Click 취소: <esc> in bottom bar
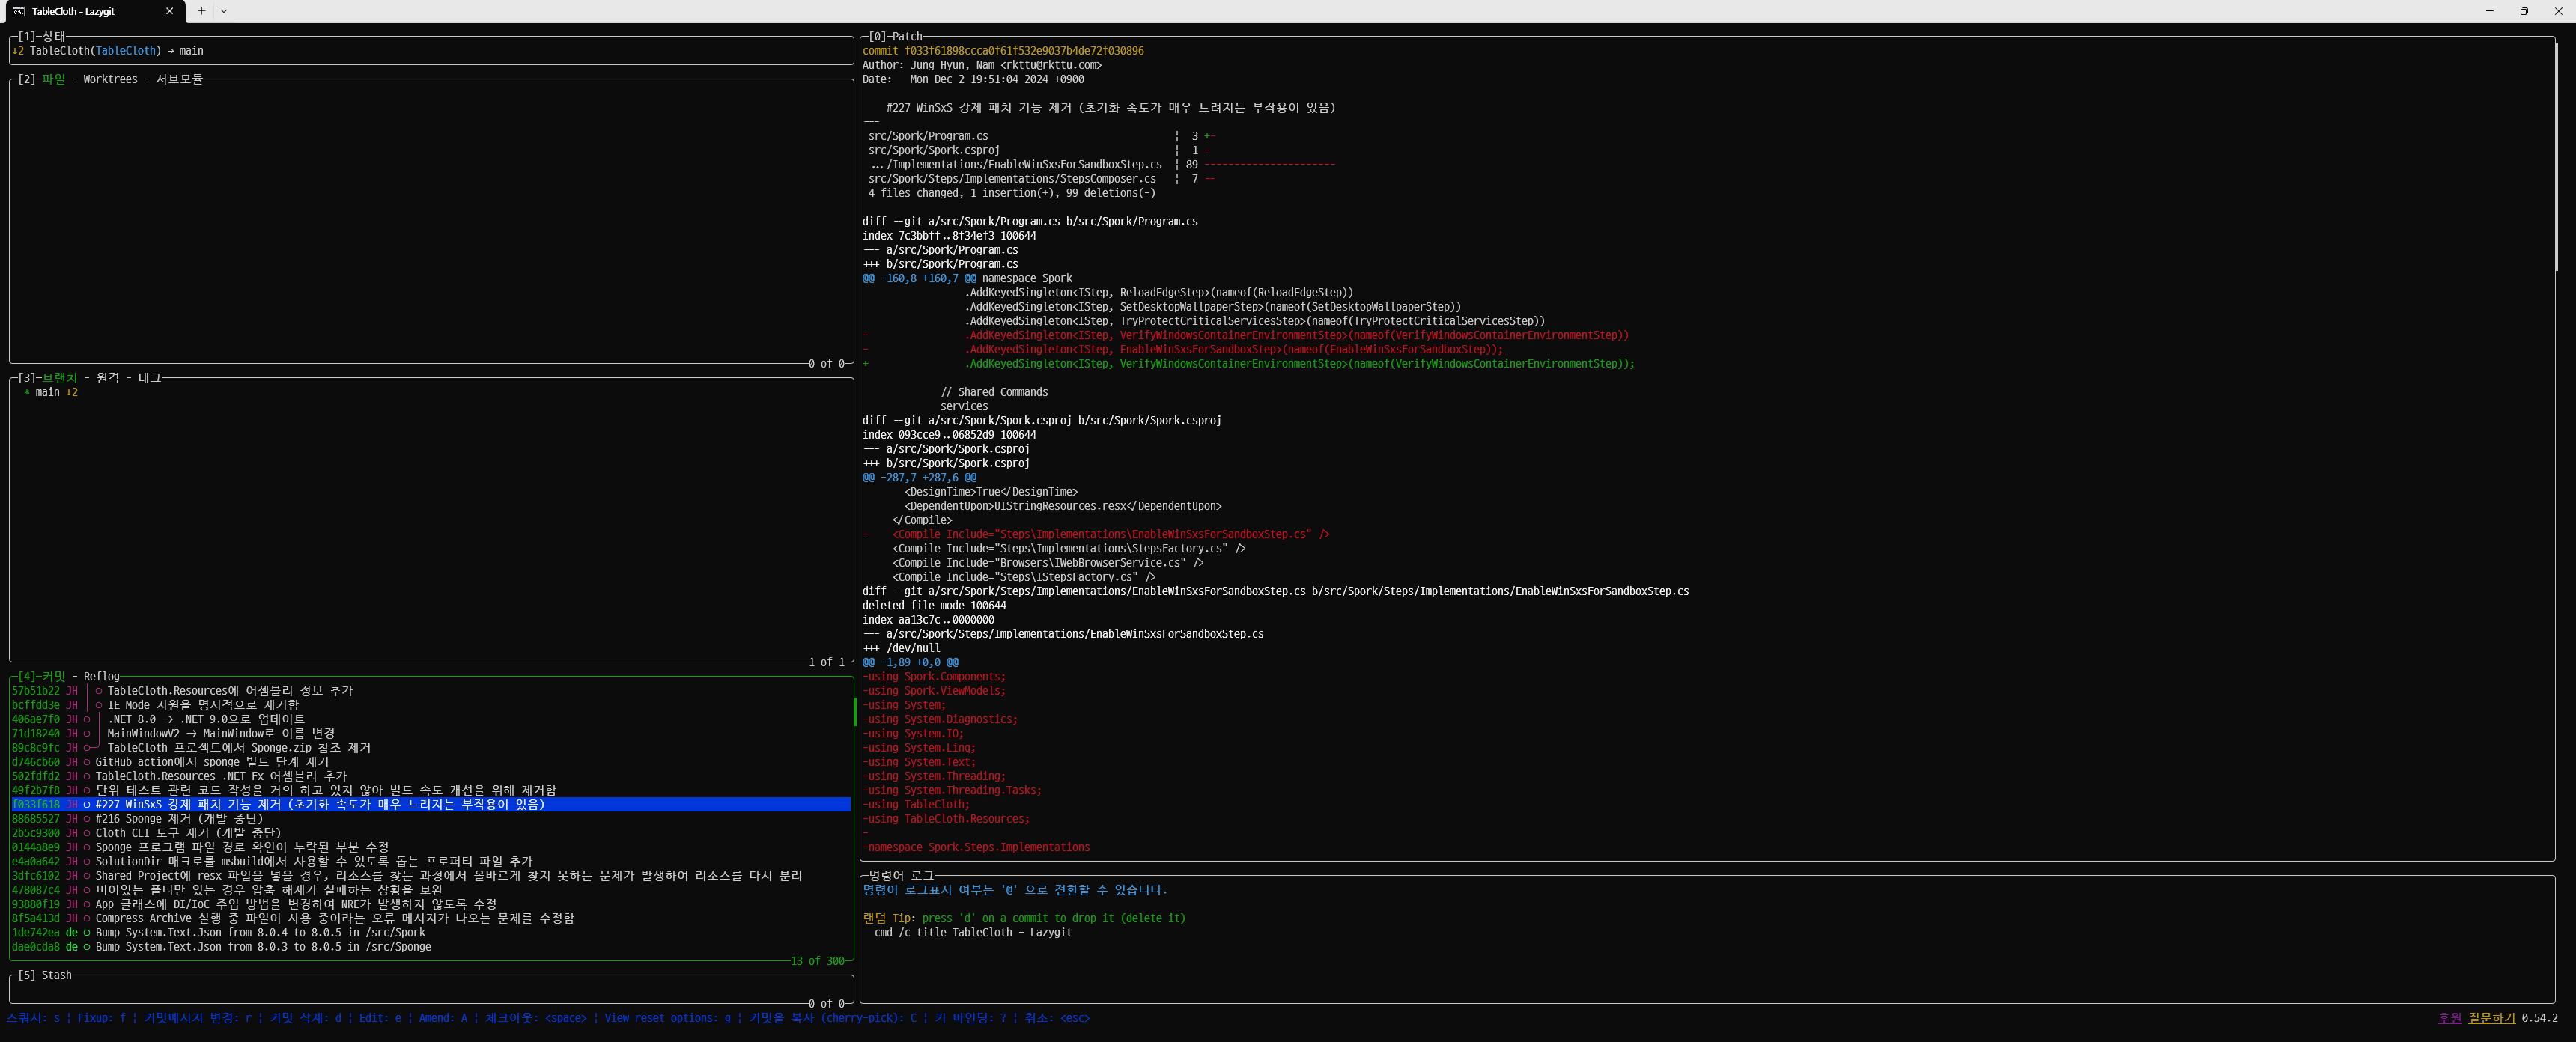2576x1042 pixels. [x=1058, y=1018]
